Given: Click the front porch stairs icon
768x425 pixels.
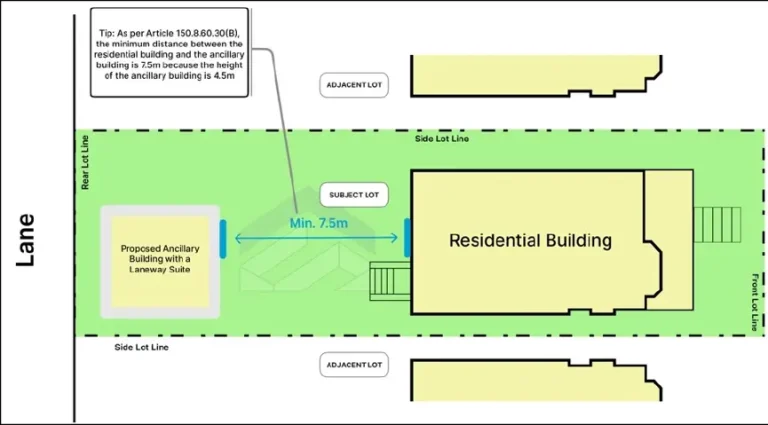Looking at the screenshot, I should [x=717, y=225].
